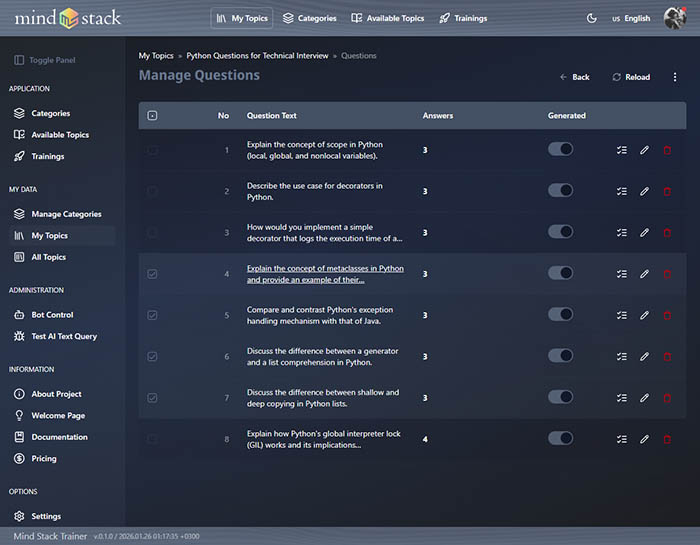700x545 pixels.
Task: Open answers list for GIL question
Action: (621, 439)
